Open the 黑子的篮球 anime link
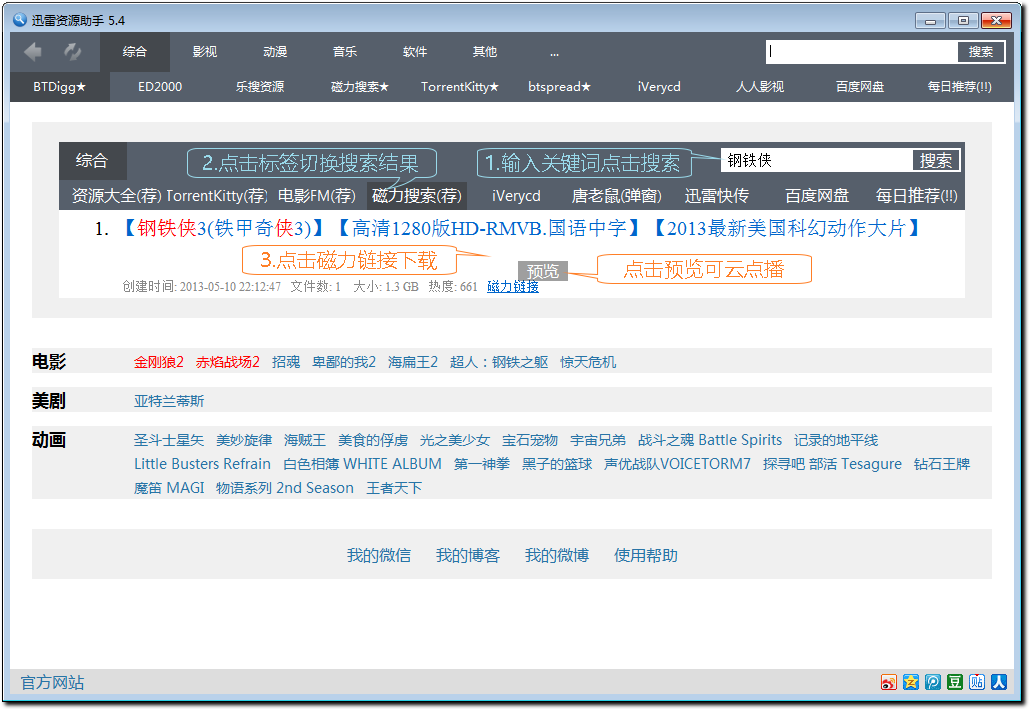1030x709 pixels. (x=556, y=464)
